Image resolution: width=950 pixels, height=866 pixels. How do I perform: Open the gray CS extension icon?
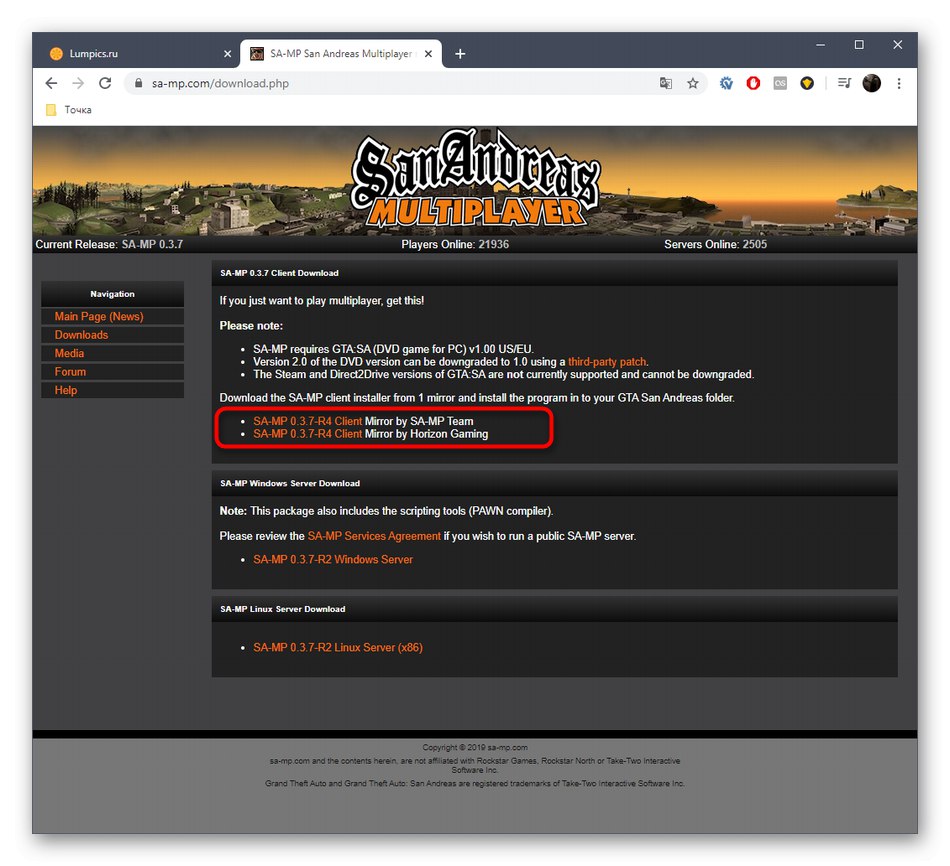click(x=781, y=84)
